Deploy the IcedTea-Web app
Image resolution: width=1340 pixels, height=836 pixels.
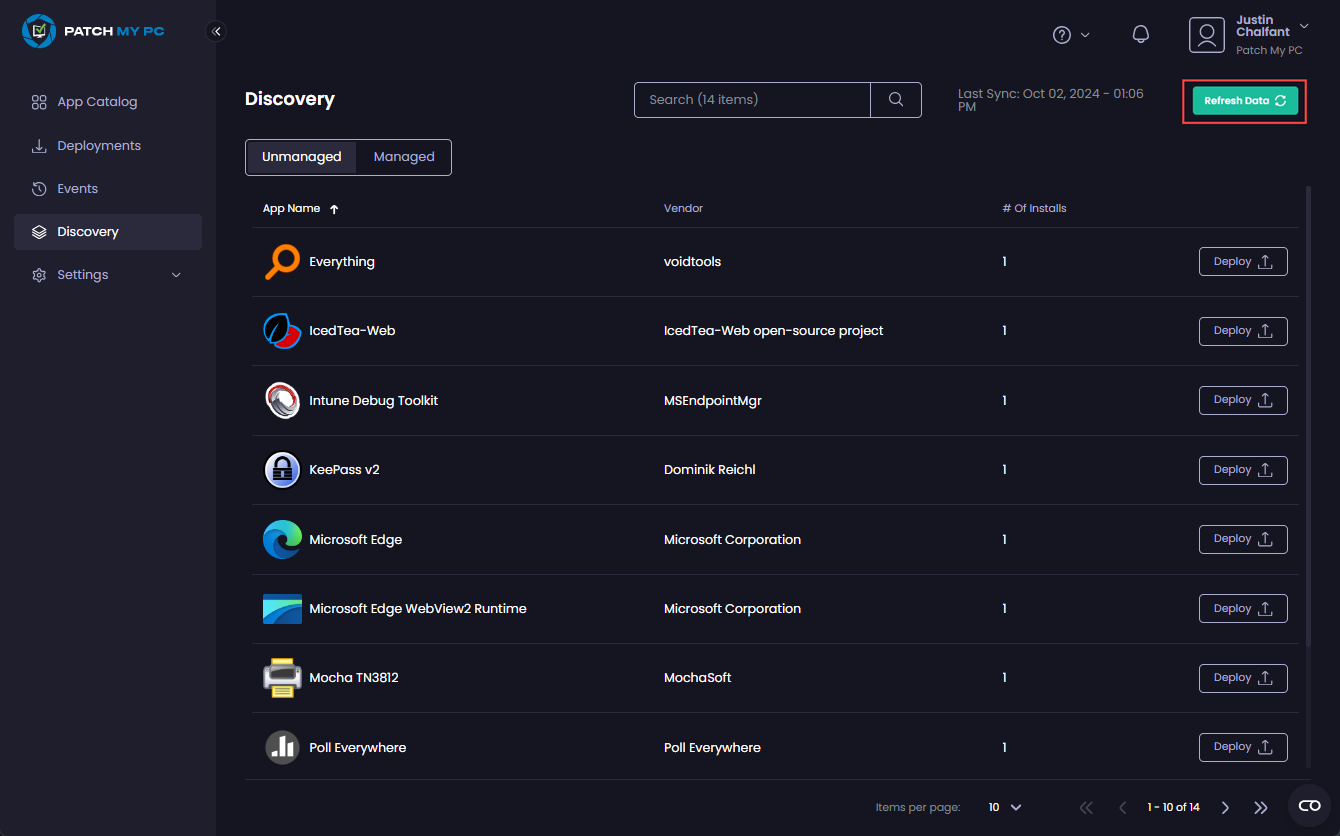1242,331
